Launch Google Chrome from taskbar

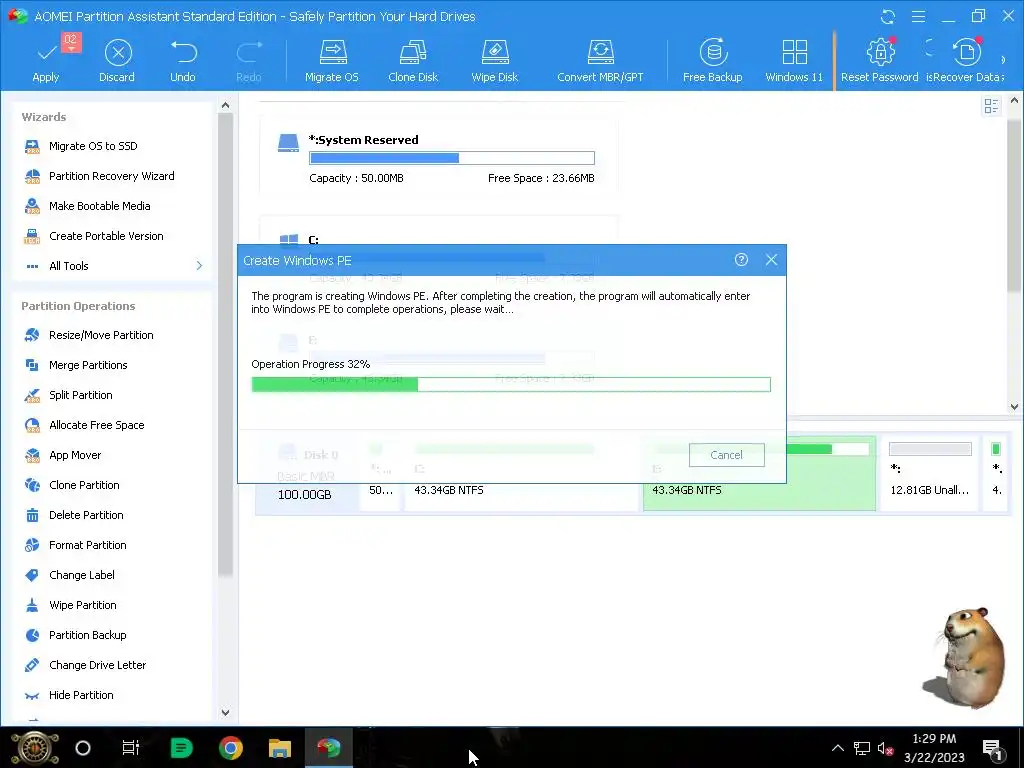pyautogui.click(x=231, y=748)
